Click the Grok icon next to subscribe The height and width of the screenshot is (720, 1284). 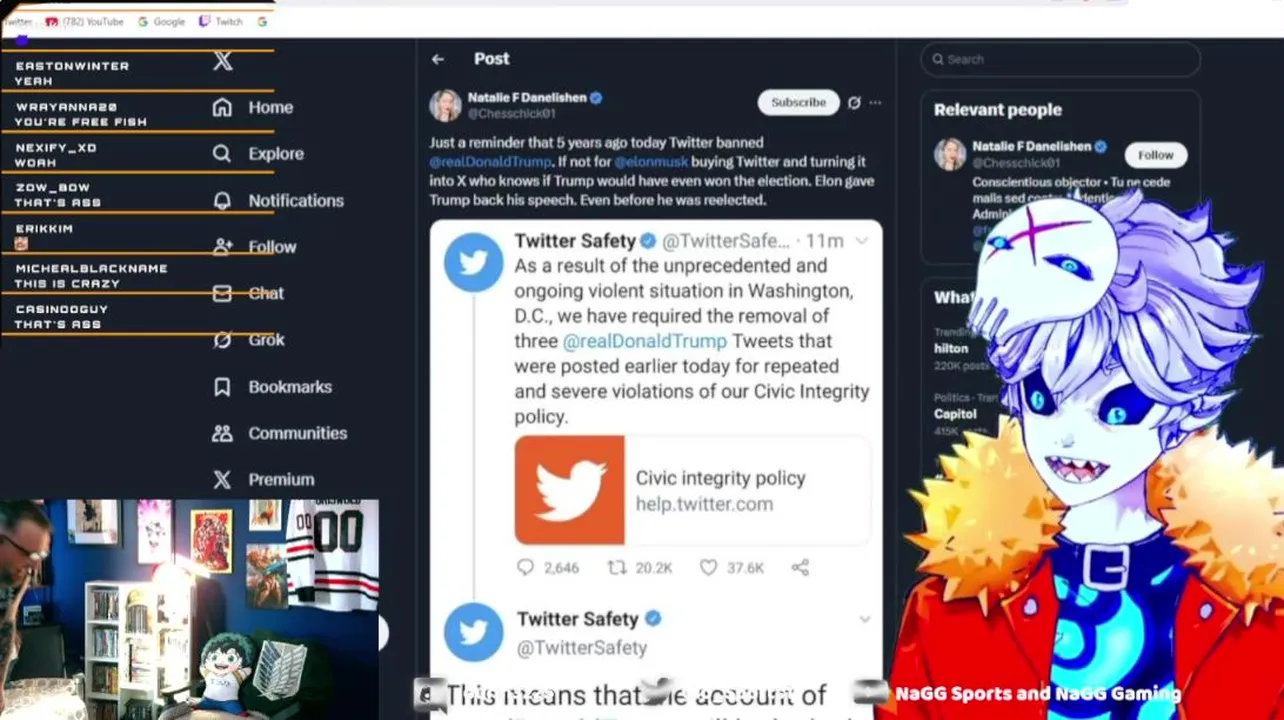coord(854,102)
